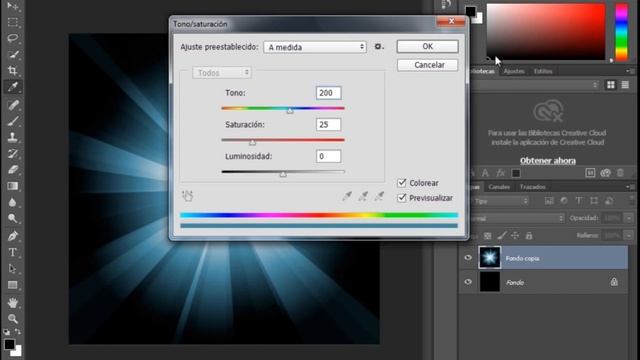Select the Move tool
The height and width of the screenshot is (360, 640).
(13, 6)
